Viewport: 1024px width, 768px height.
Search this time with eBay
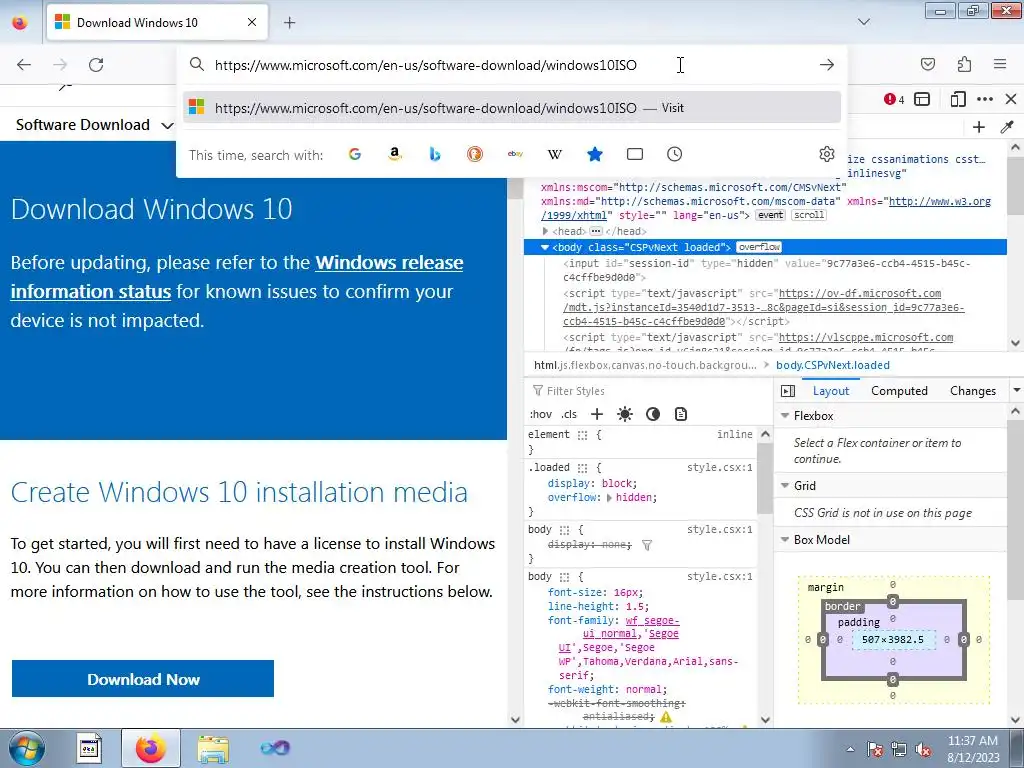(515, 154)
